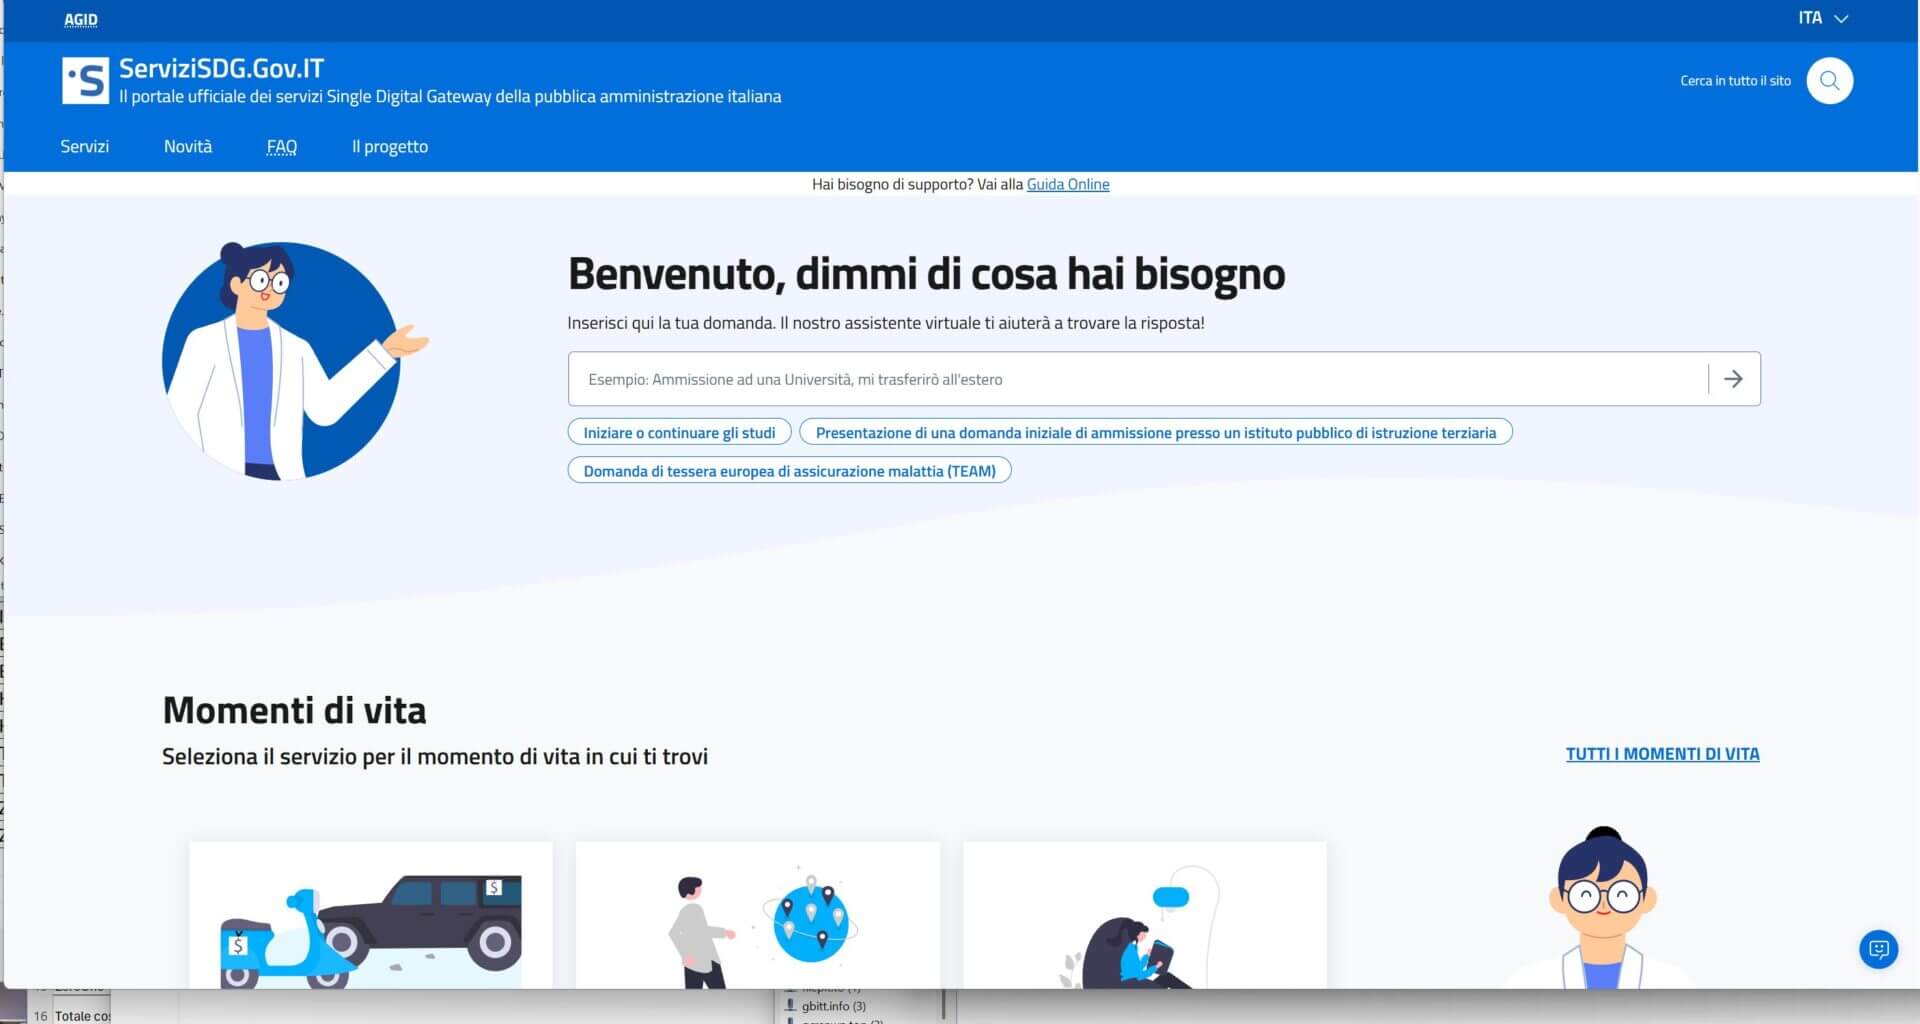Open the ITA language dropdown
1920x1024 pixels.
[x=1822, y=17]
